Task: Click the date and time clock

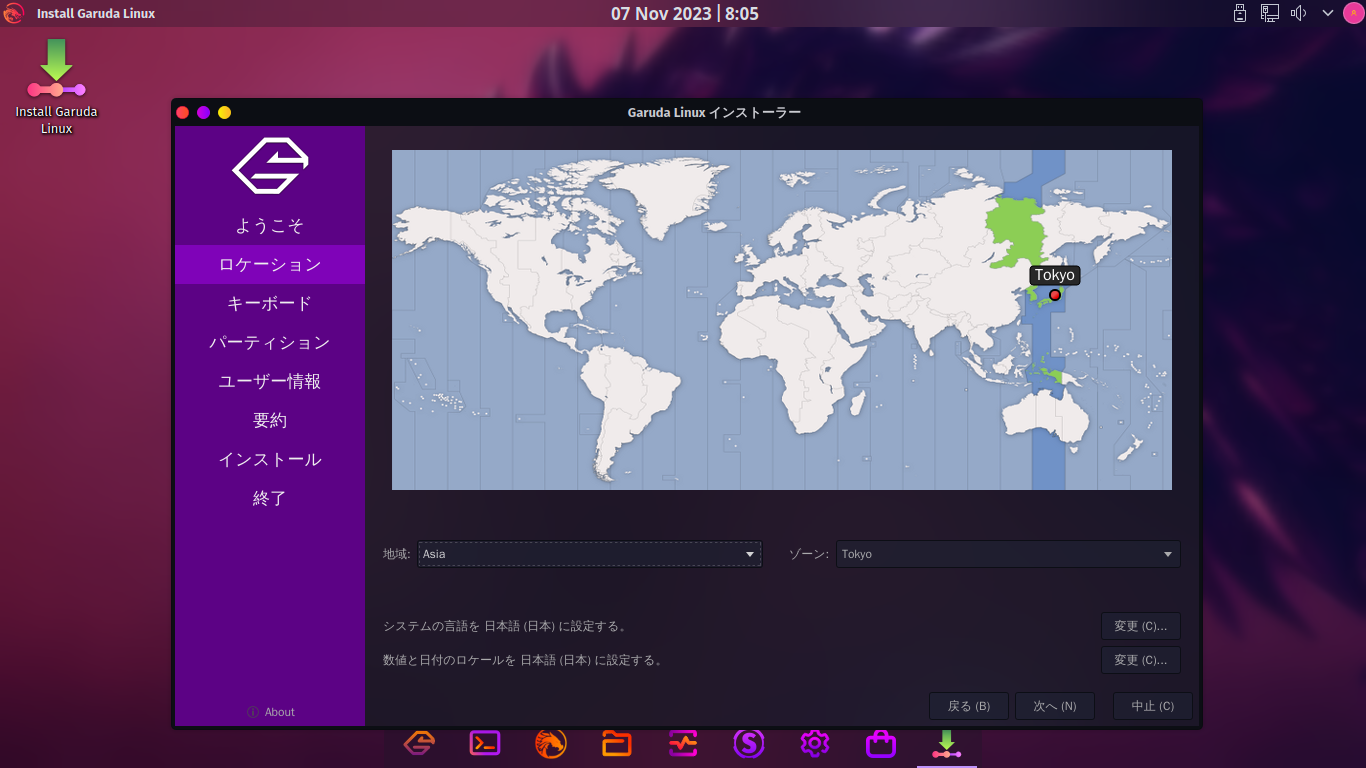Action: pyautogui.click(x=685, y=14)
